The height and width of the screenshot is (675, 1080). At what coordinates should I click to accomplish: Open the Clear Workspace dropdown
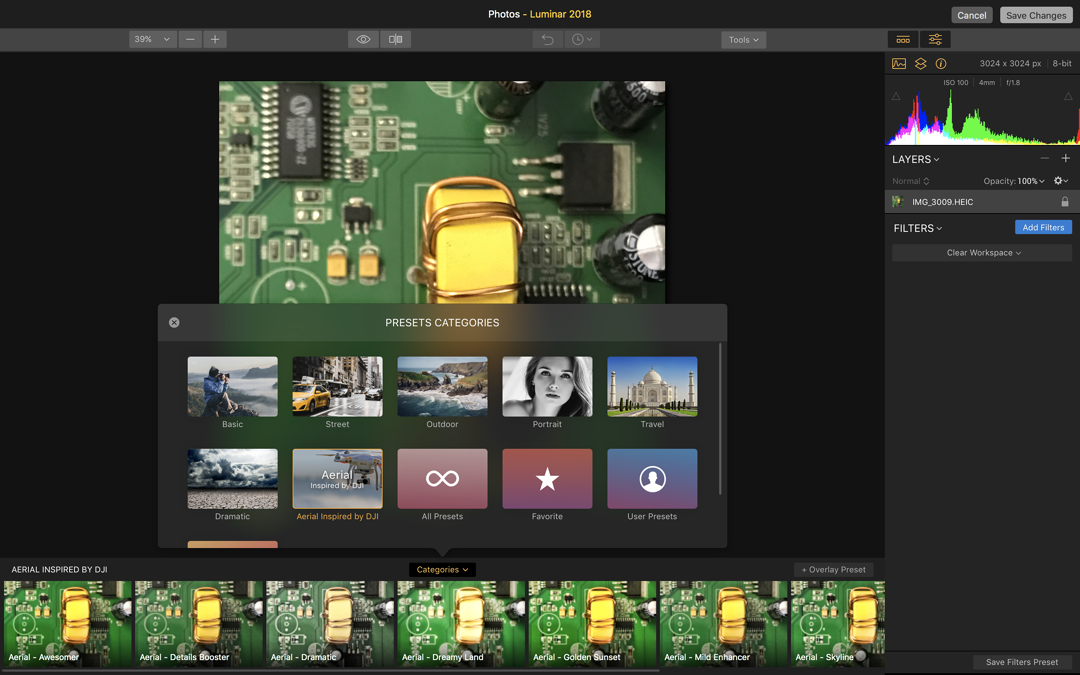[x=982, y=253]
